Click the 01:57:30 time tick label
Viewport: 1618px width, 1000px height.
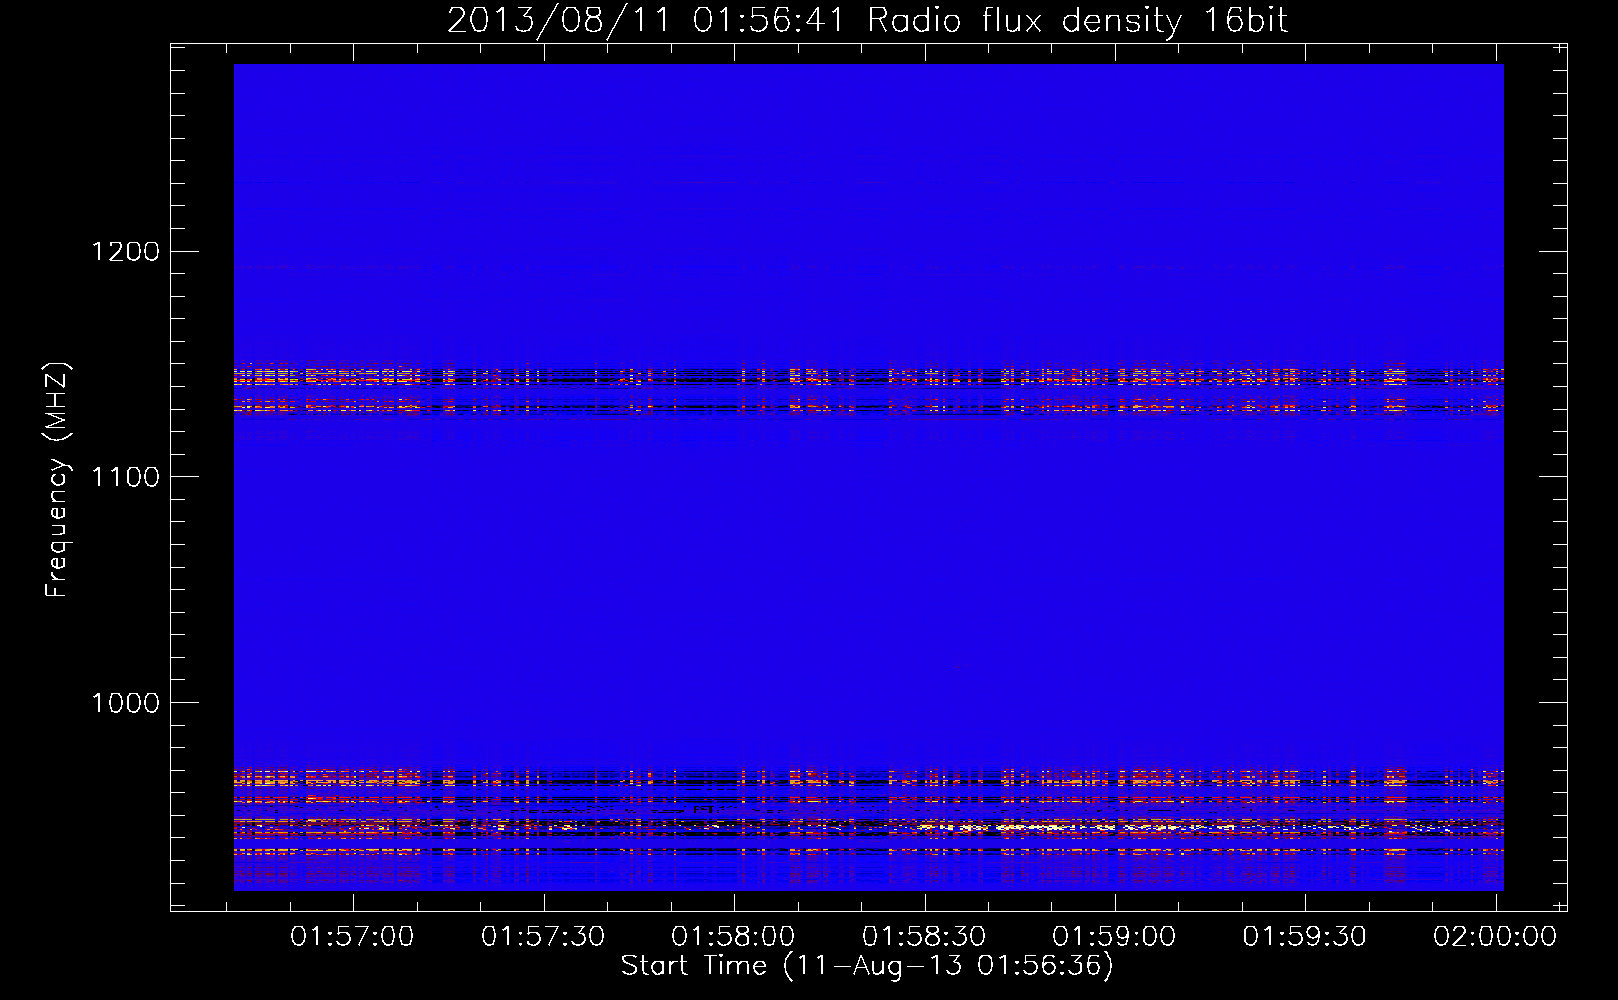(543, 937)
